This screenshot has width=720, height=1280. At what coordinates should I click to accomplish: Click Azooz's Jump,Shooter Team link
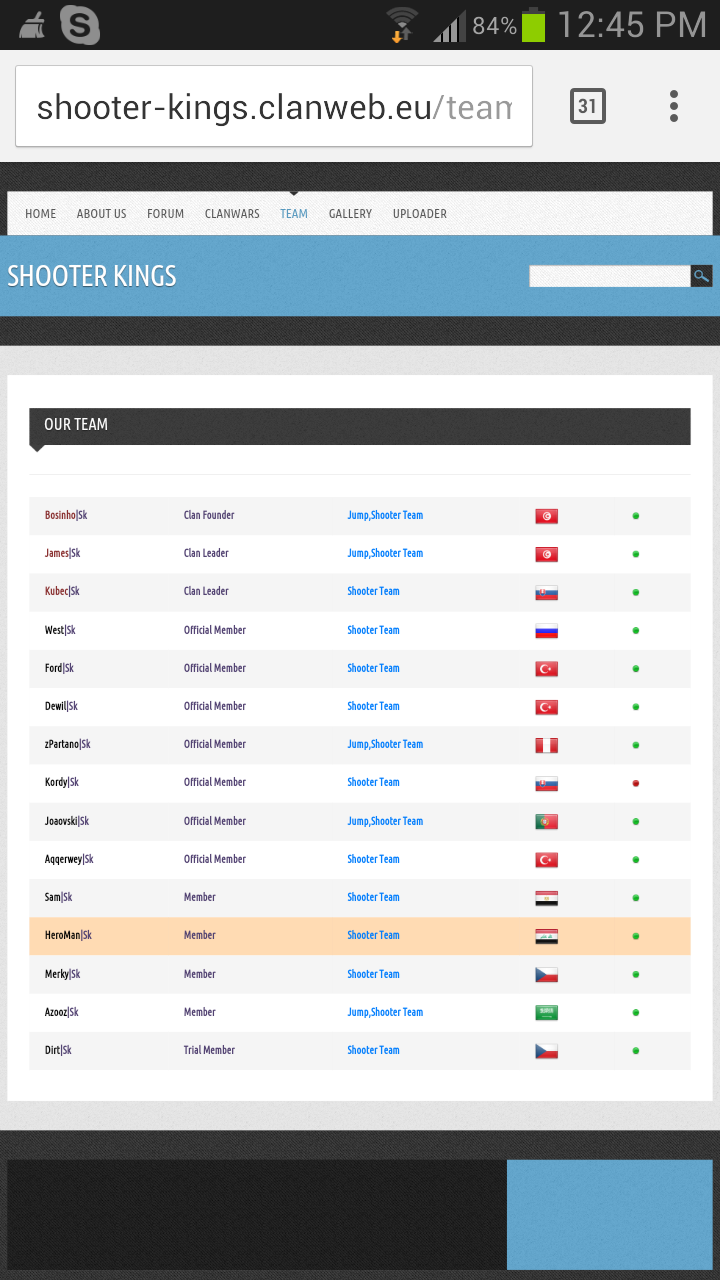(x=385, y=1012)
